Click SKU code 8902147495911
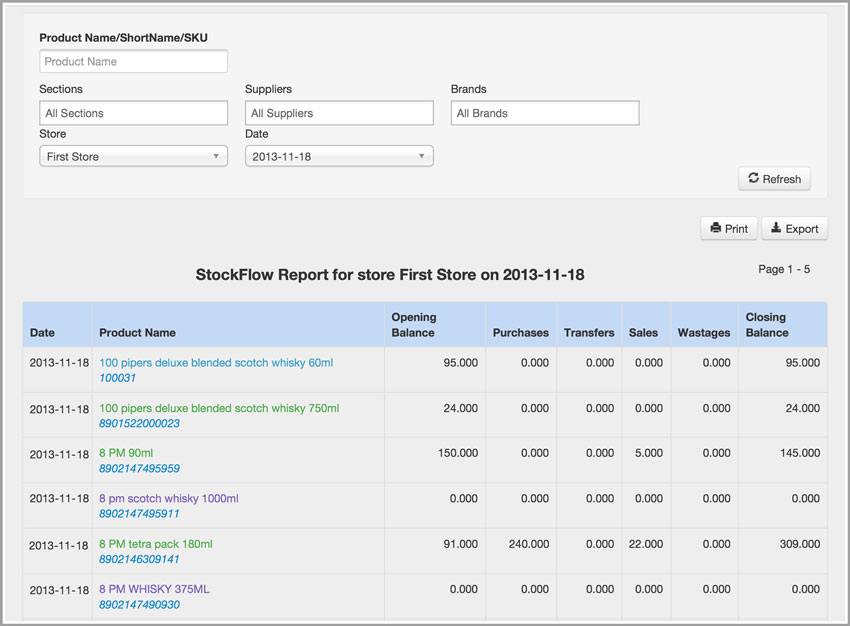 (139, 513)
